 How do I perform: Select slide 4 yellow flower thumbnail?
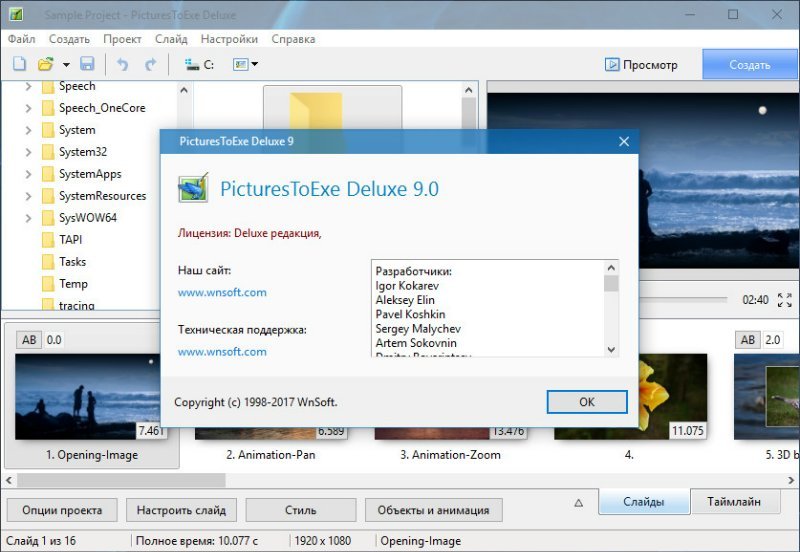point(673,396)
